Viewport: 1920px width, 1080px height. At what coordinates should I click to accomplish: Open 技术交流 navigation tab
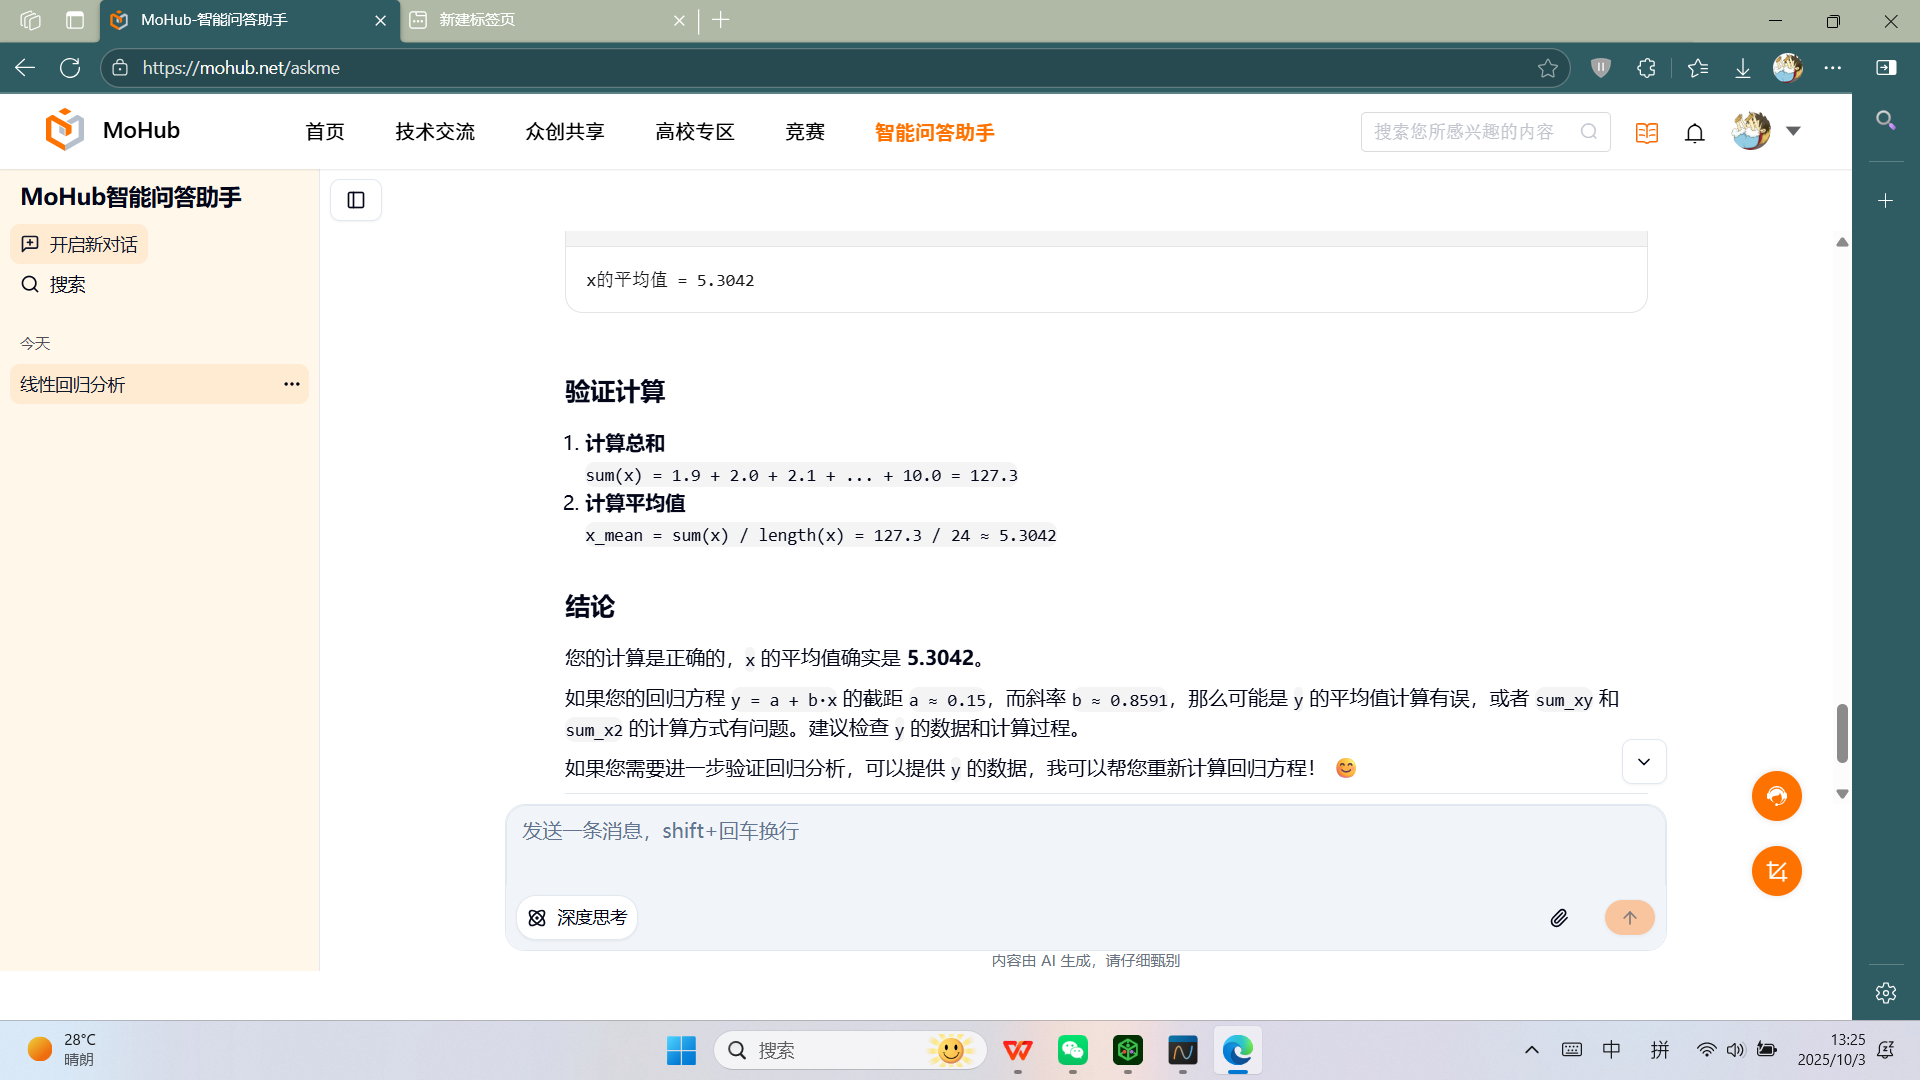tap(435, 132)
